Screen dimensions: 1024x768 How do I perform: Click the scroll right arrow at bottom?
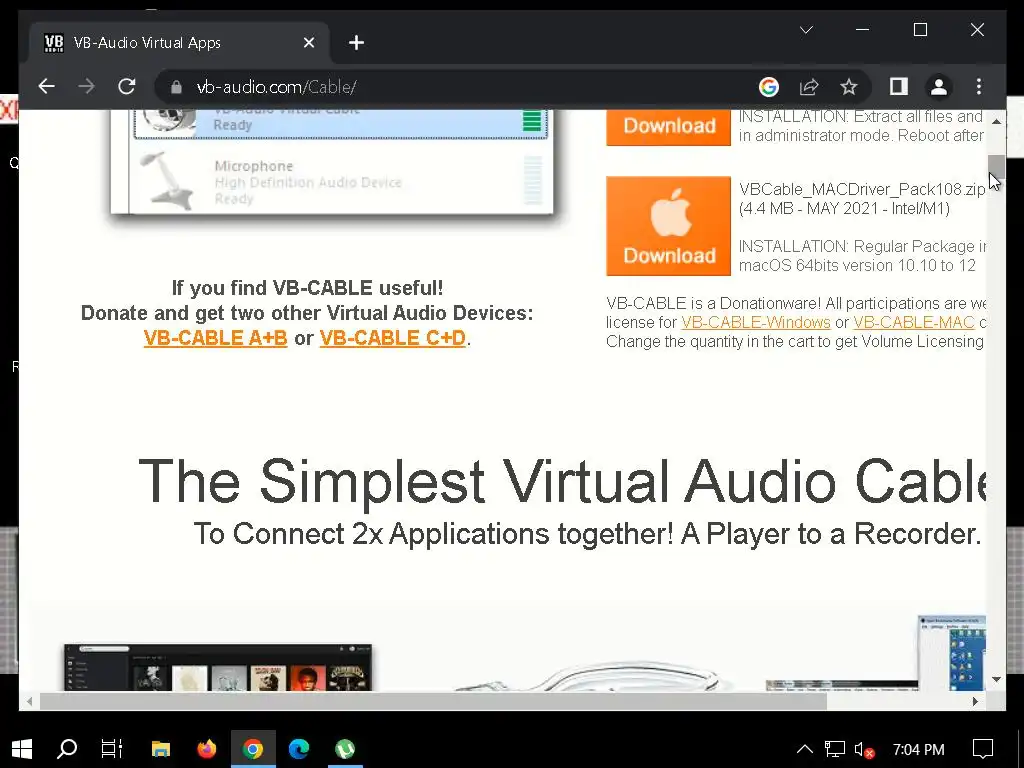(x=975, y=701)
